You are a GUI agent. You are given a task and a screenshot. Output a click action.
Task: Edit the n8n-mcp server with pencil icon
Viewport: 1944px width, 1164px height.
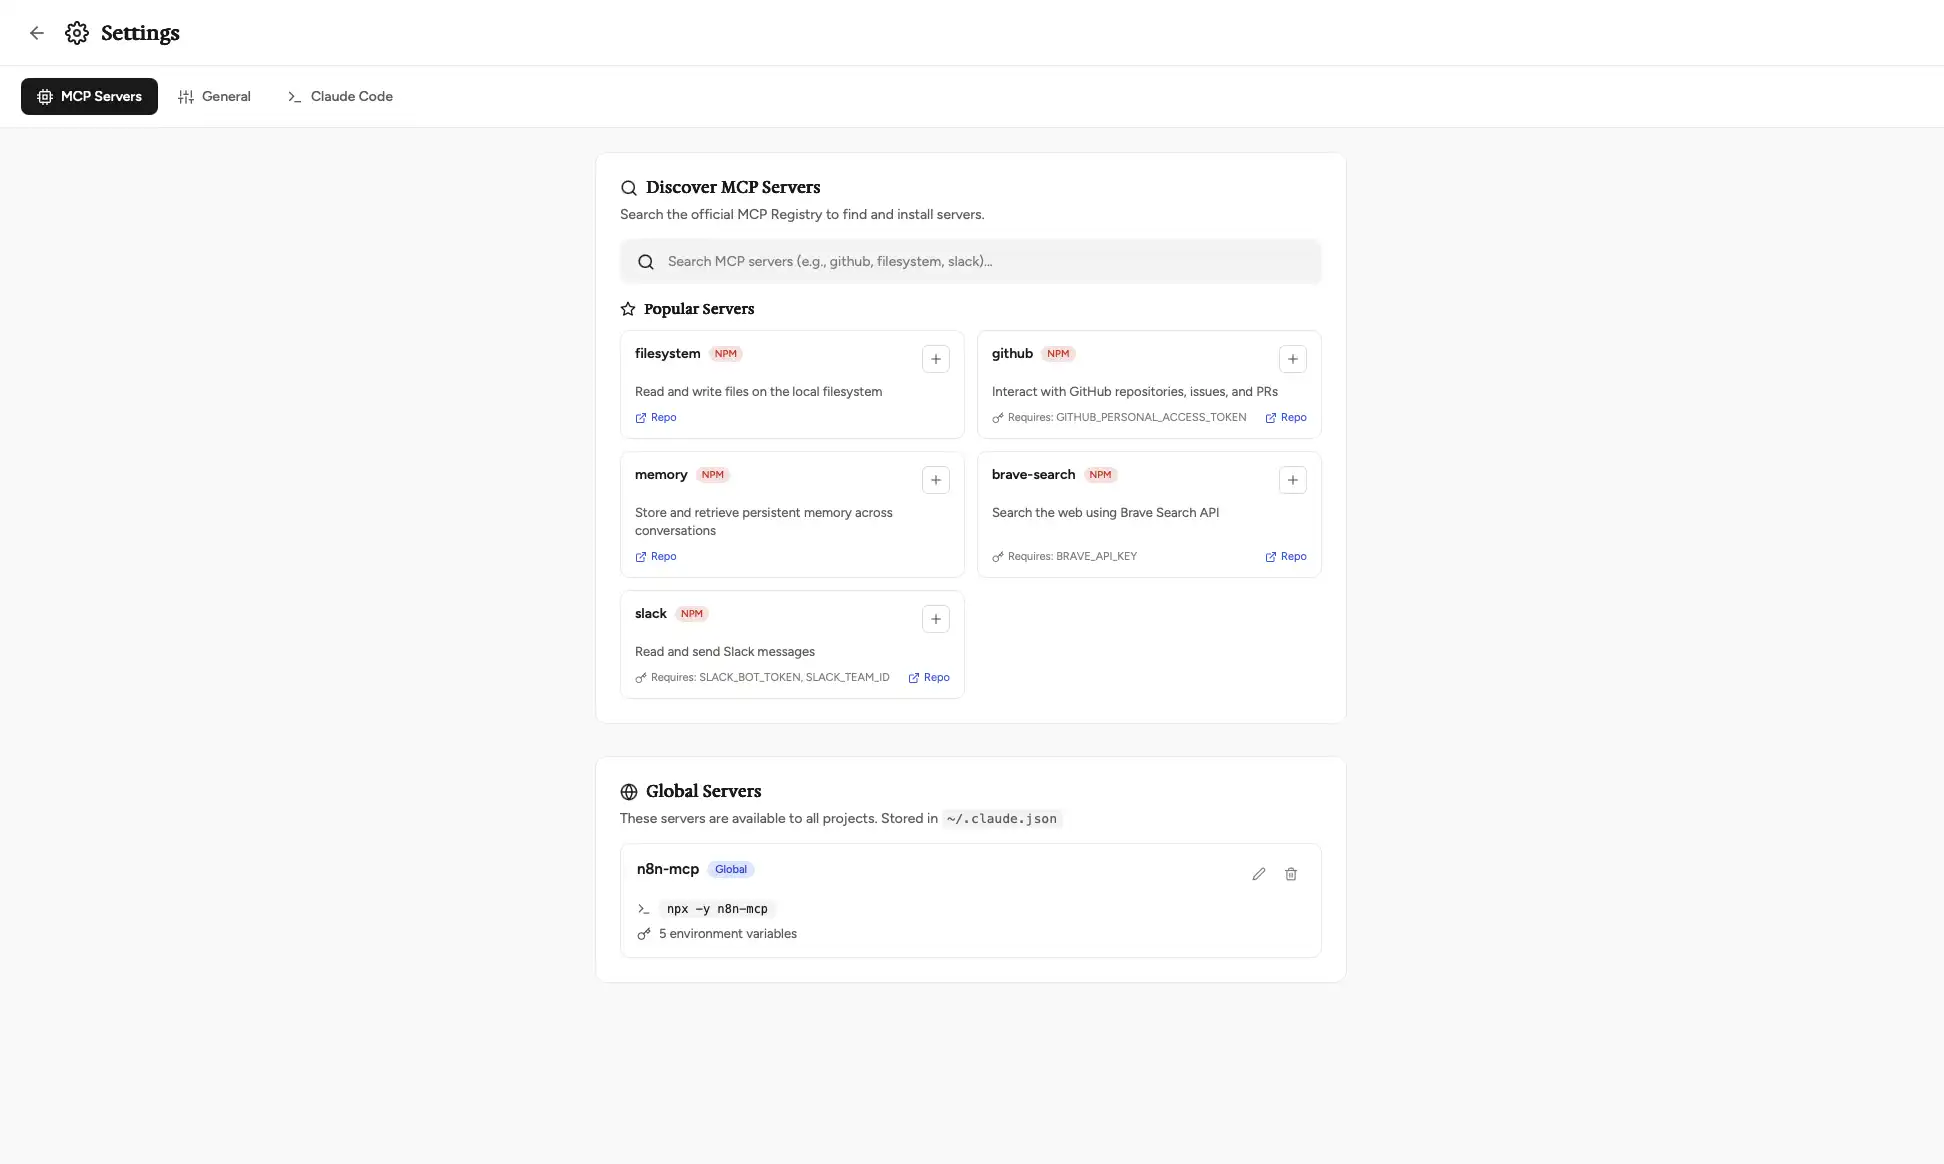pyautogui.click(x=1258, y=873)
